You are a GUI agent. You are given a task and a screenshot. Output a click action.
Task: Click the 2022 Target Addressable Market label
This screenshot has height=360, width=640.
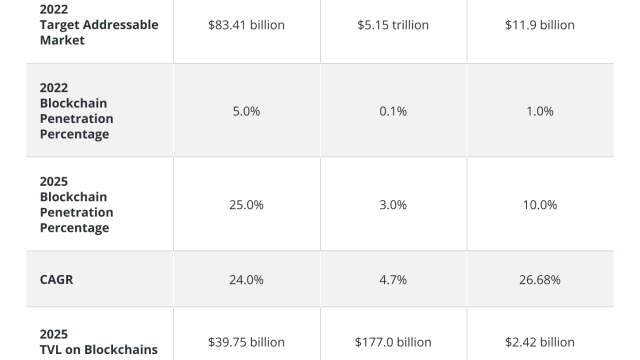click(99, 24)
